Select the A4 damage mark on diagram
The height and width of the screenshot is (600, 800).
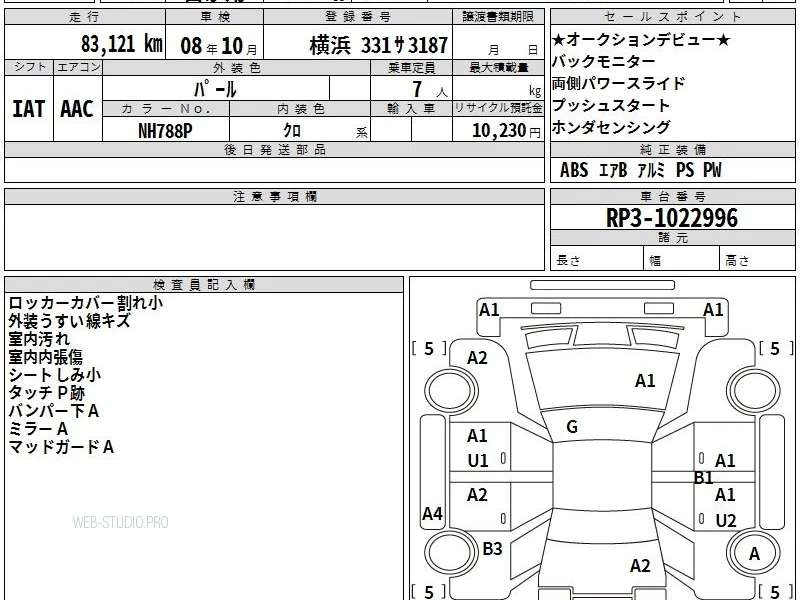[x=432, y=513]
